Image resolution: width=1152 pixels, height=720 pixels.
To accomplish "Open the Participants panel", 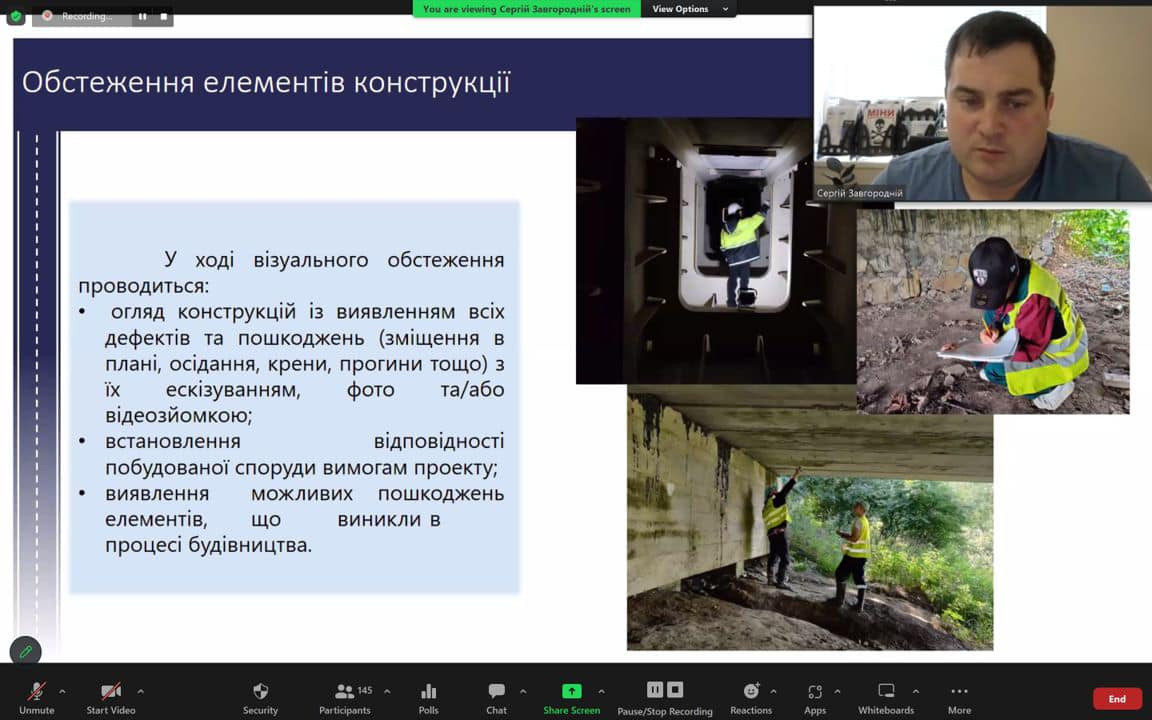I will click(x=345, y=697).
